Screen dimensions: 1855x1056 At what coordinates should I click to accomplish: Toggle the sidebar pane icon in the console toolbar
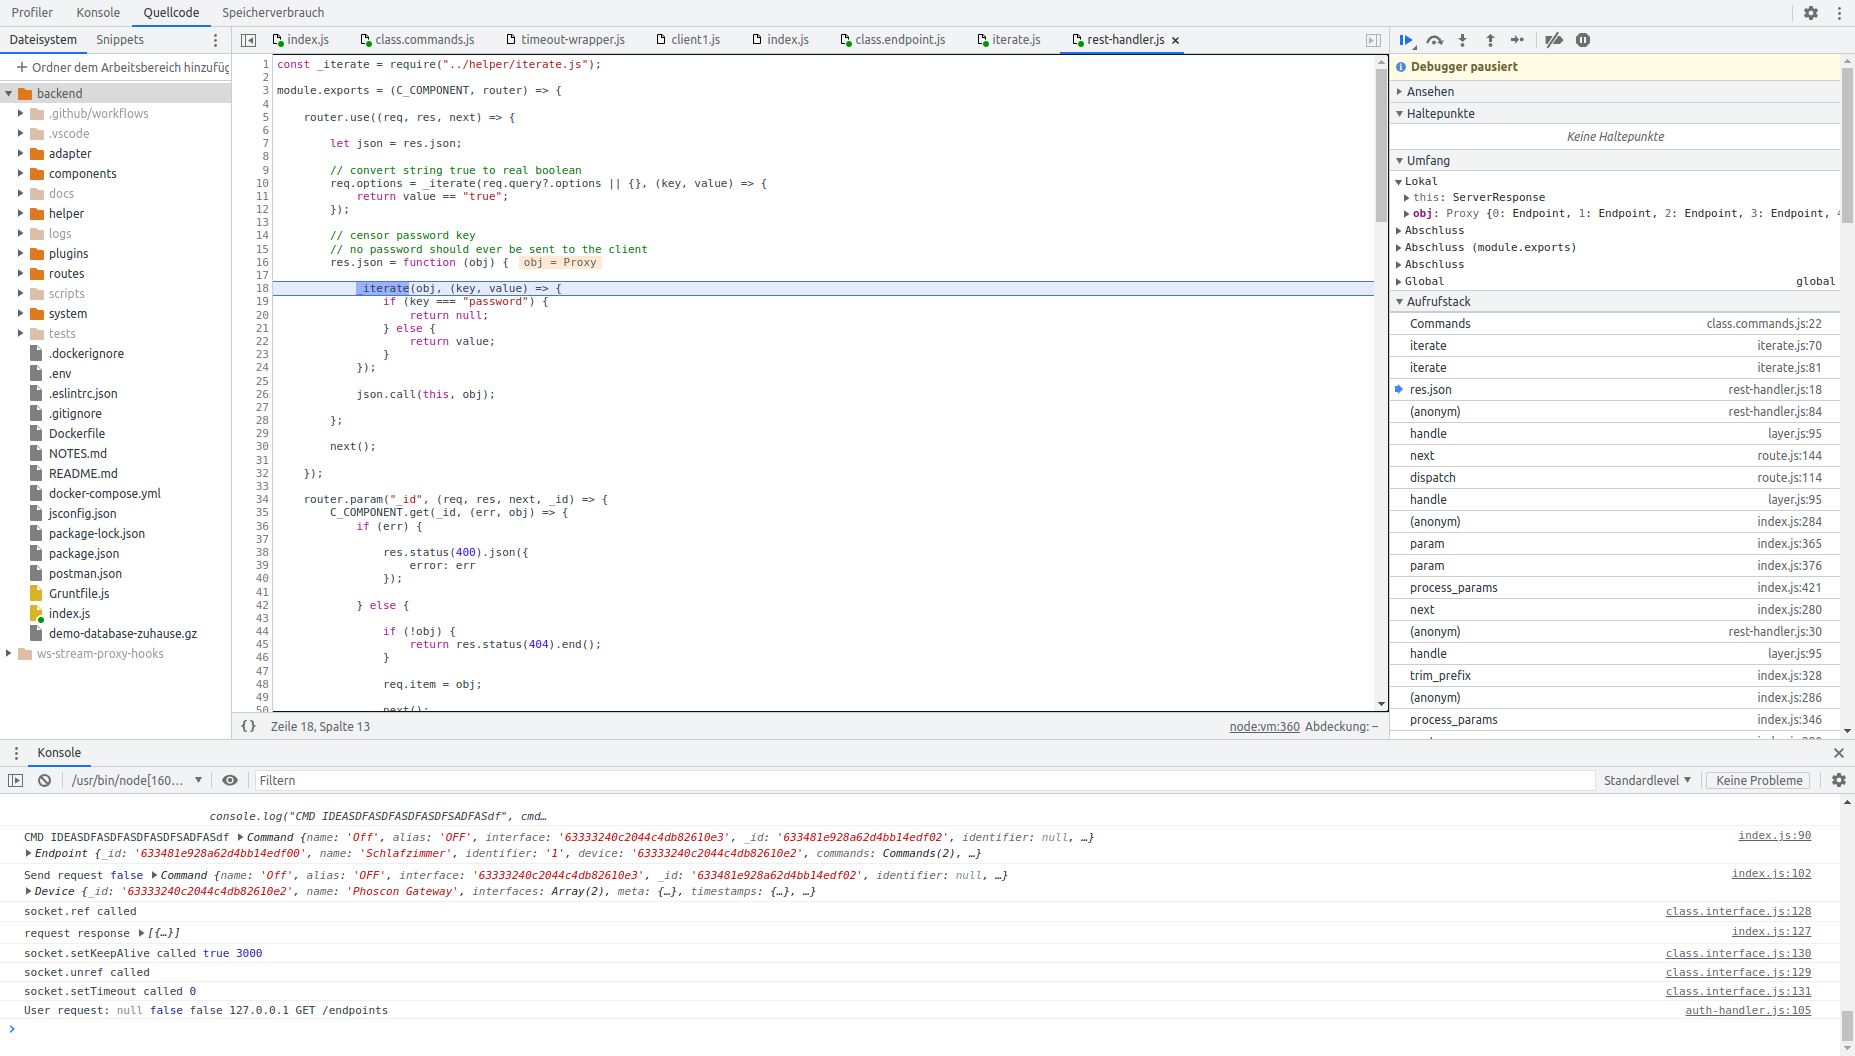pyautogui.click(x=15, y=780)
